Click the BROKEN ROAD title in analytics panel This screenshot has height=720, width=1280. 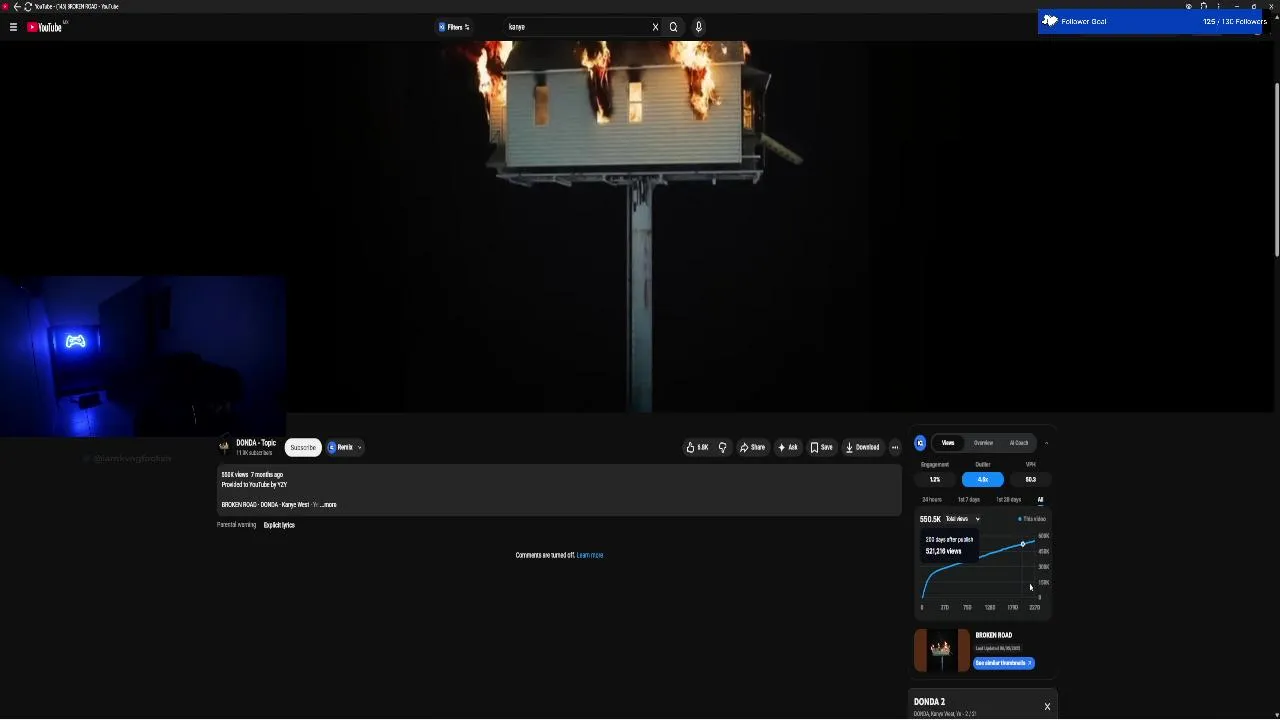[994, 635]
